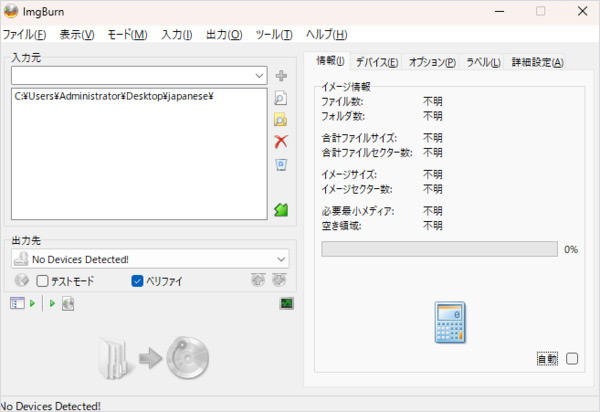Open the 表示(V) menu

point(77,35)
